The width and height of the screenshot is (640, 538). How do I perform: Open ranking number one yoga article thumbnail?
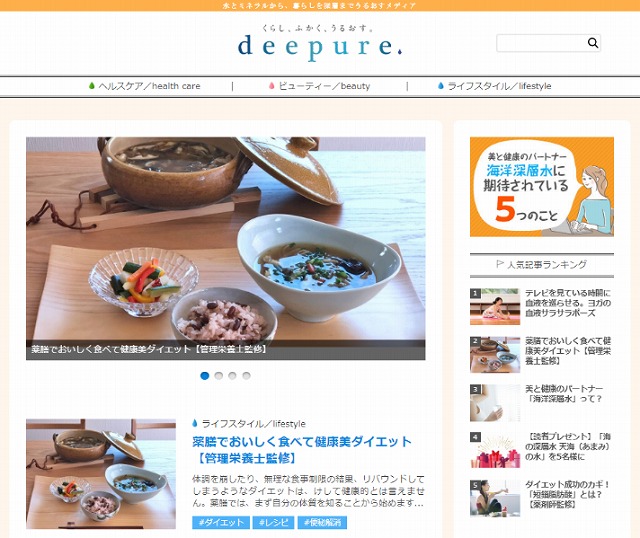click(495, 307)
